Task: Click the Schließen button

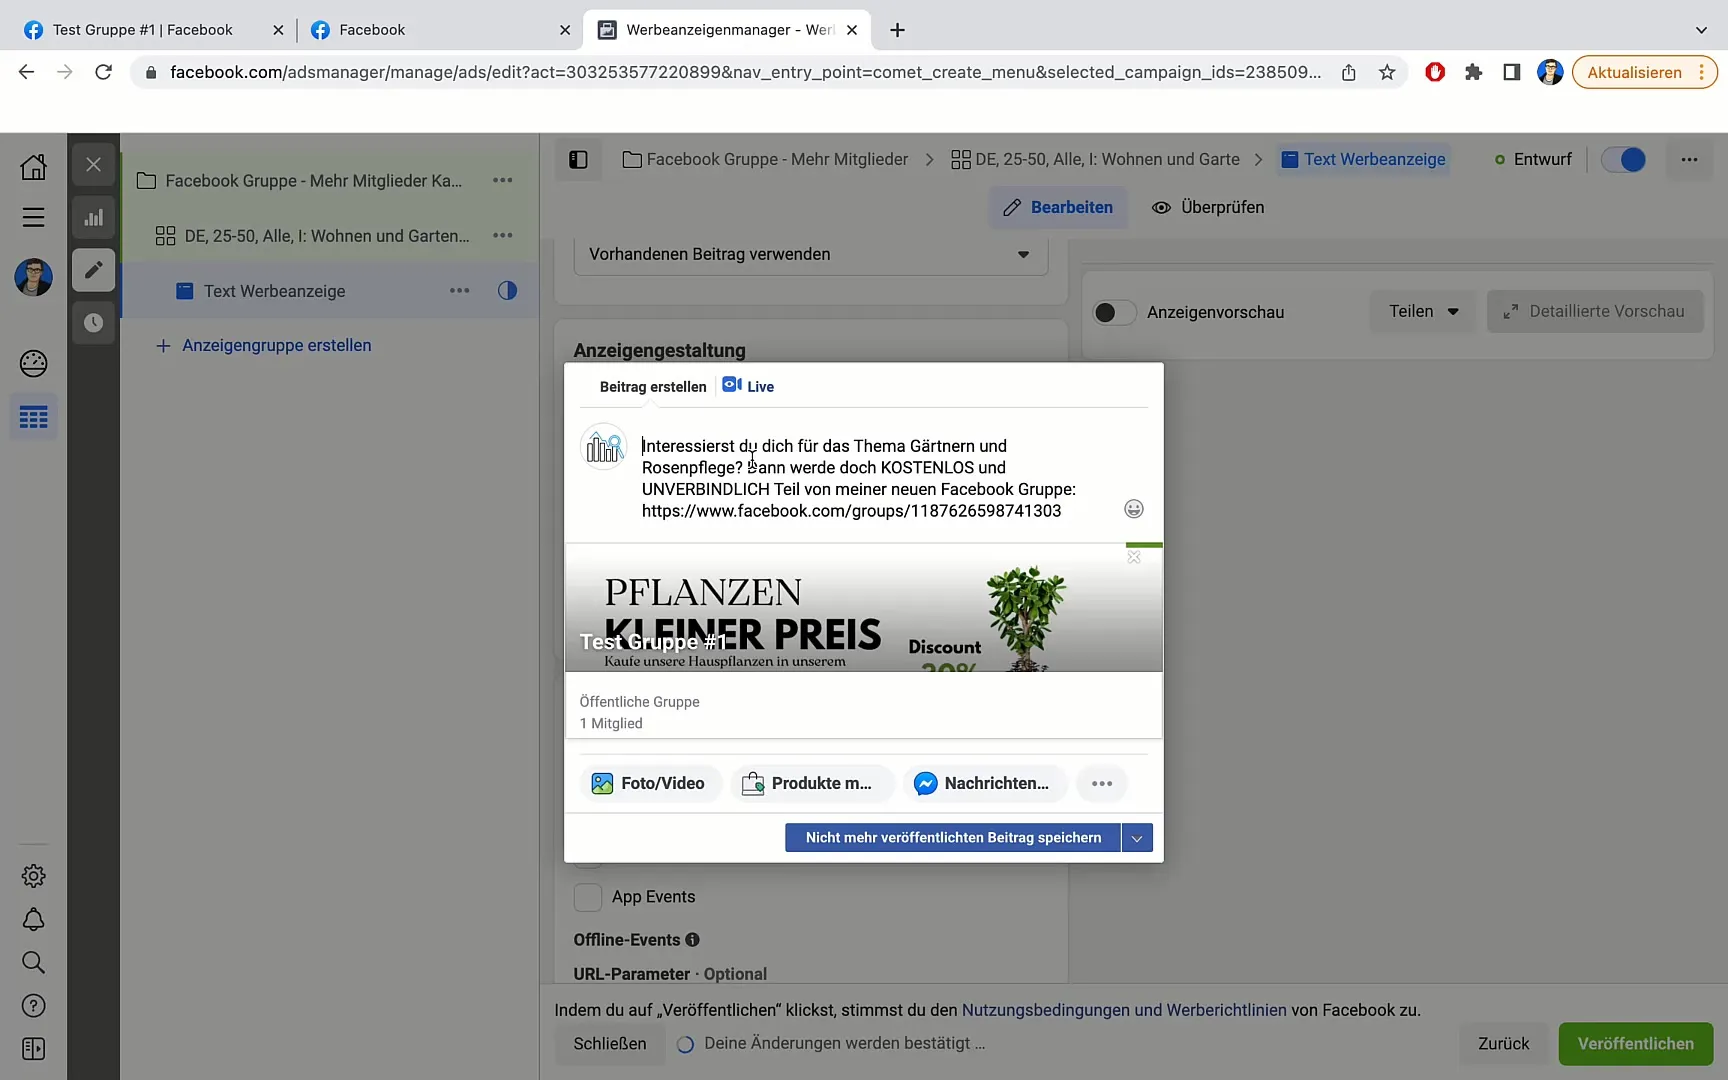Action: pyautogui.click(x=609, y=1044)
